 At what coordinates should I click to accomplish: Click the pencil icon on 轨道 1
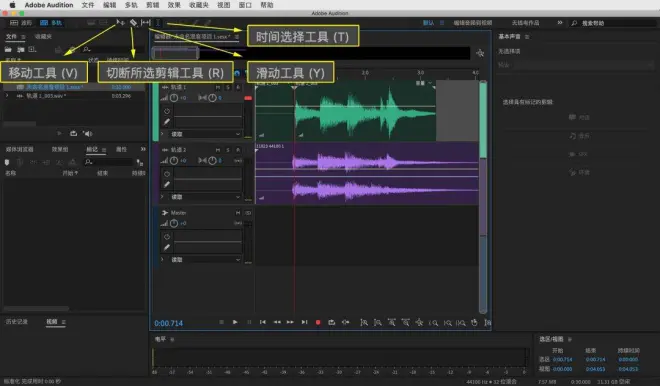[167, 122]
